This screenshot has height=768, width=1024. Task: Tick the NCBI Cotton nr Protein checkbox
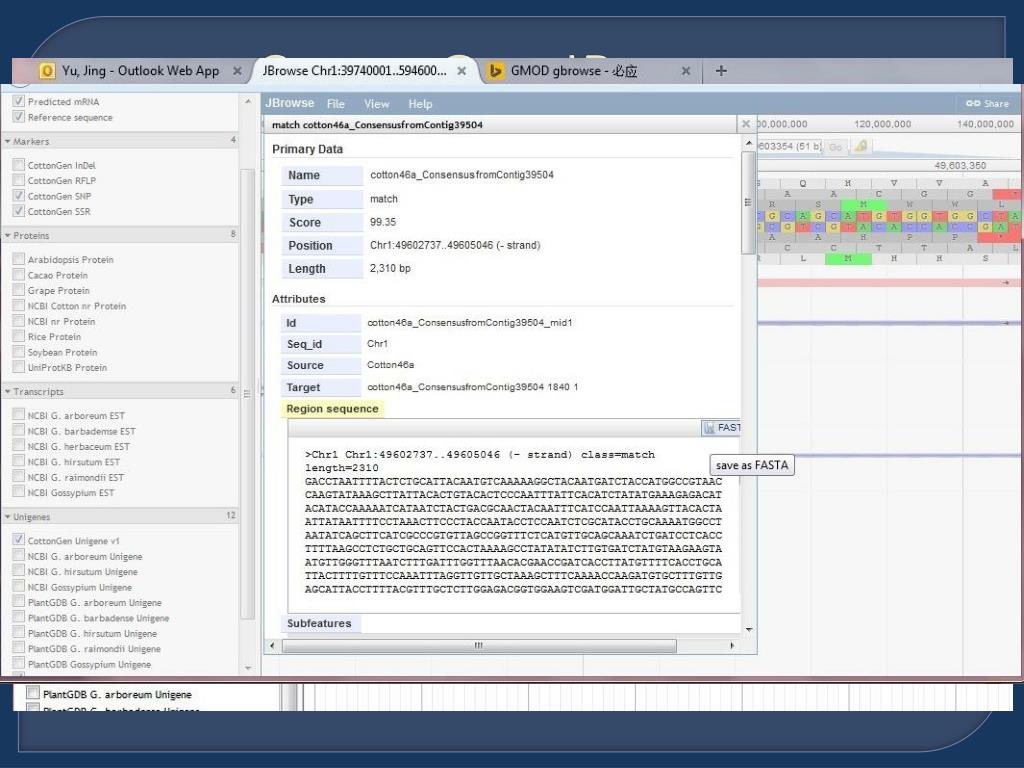coord(18,306)
